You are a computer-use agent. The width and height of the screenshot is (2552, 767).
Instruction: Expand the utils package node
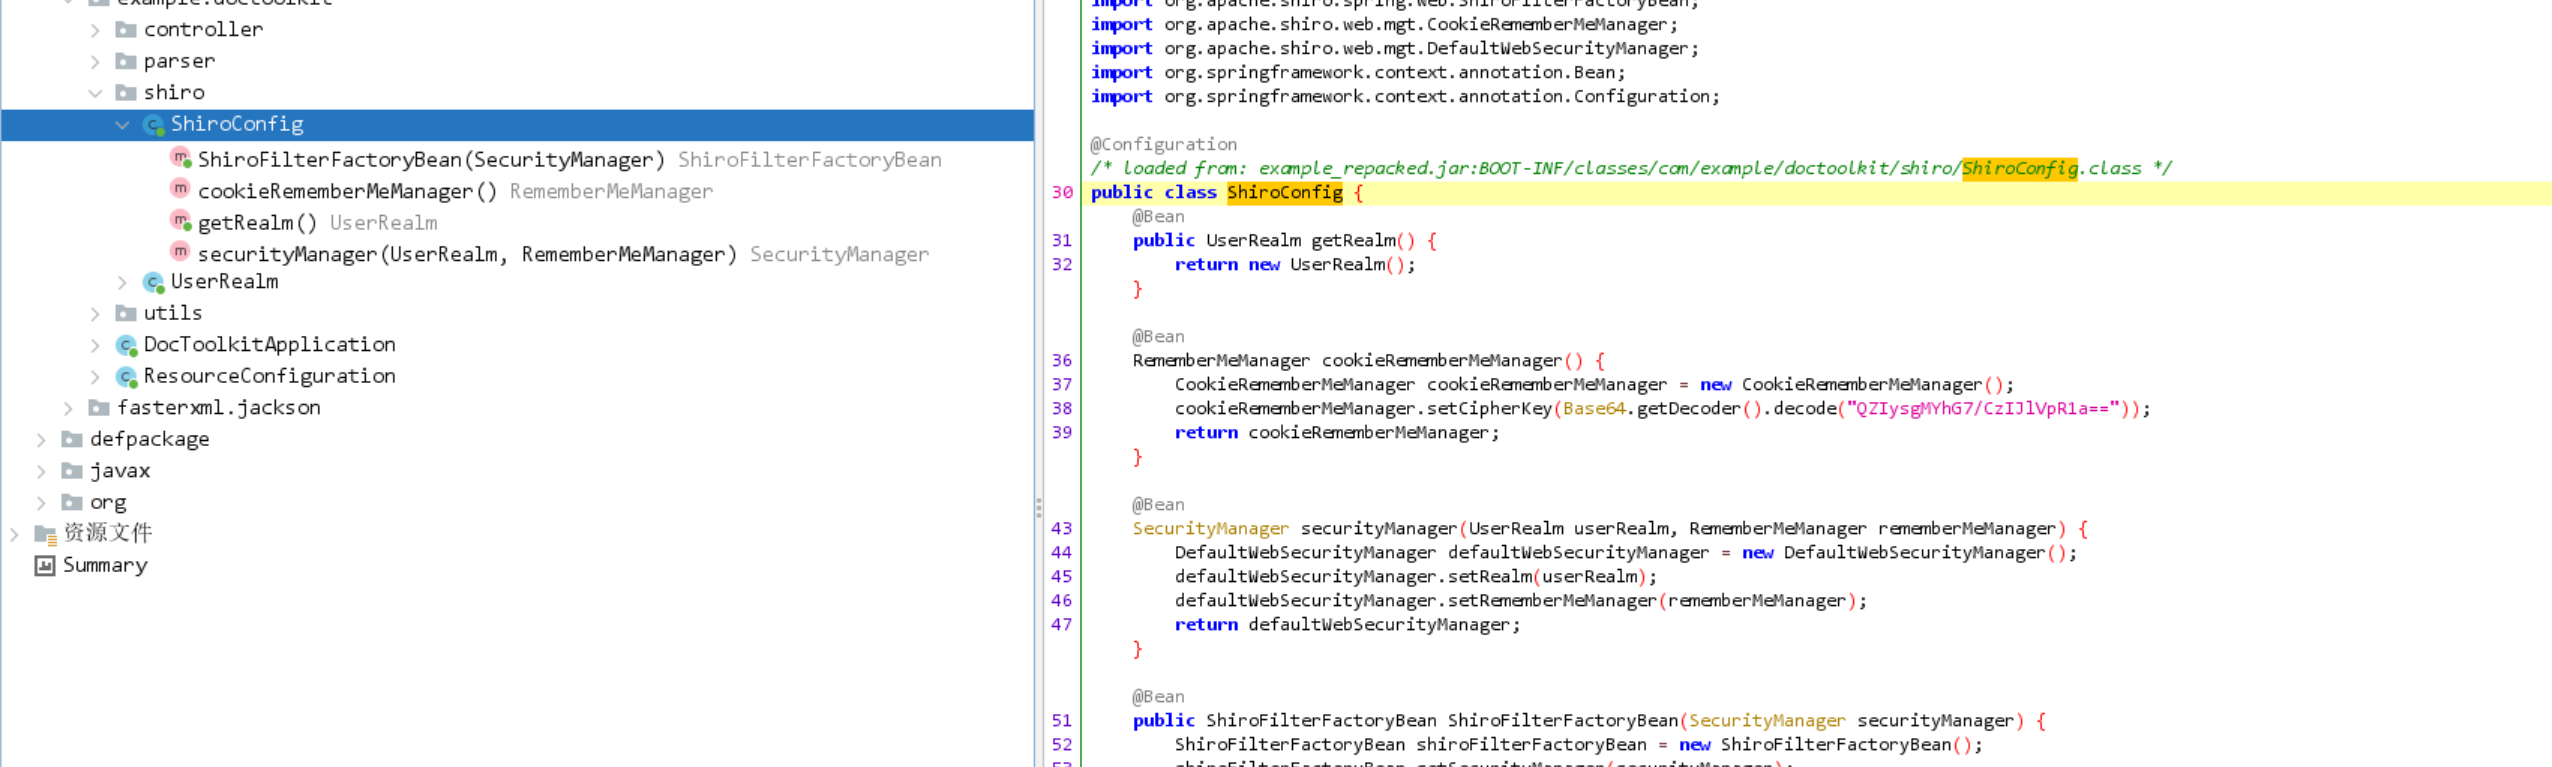click(x=95, y=314)
